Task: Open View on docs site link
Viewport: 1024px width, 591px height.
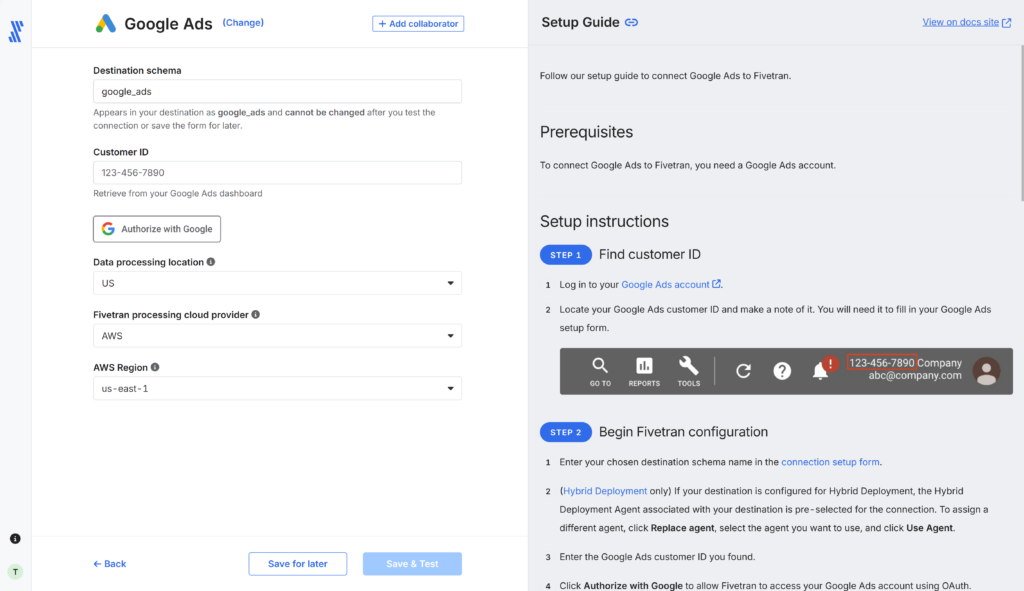Action: pyautogui.click(x=961, y=22)
